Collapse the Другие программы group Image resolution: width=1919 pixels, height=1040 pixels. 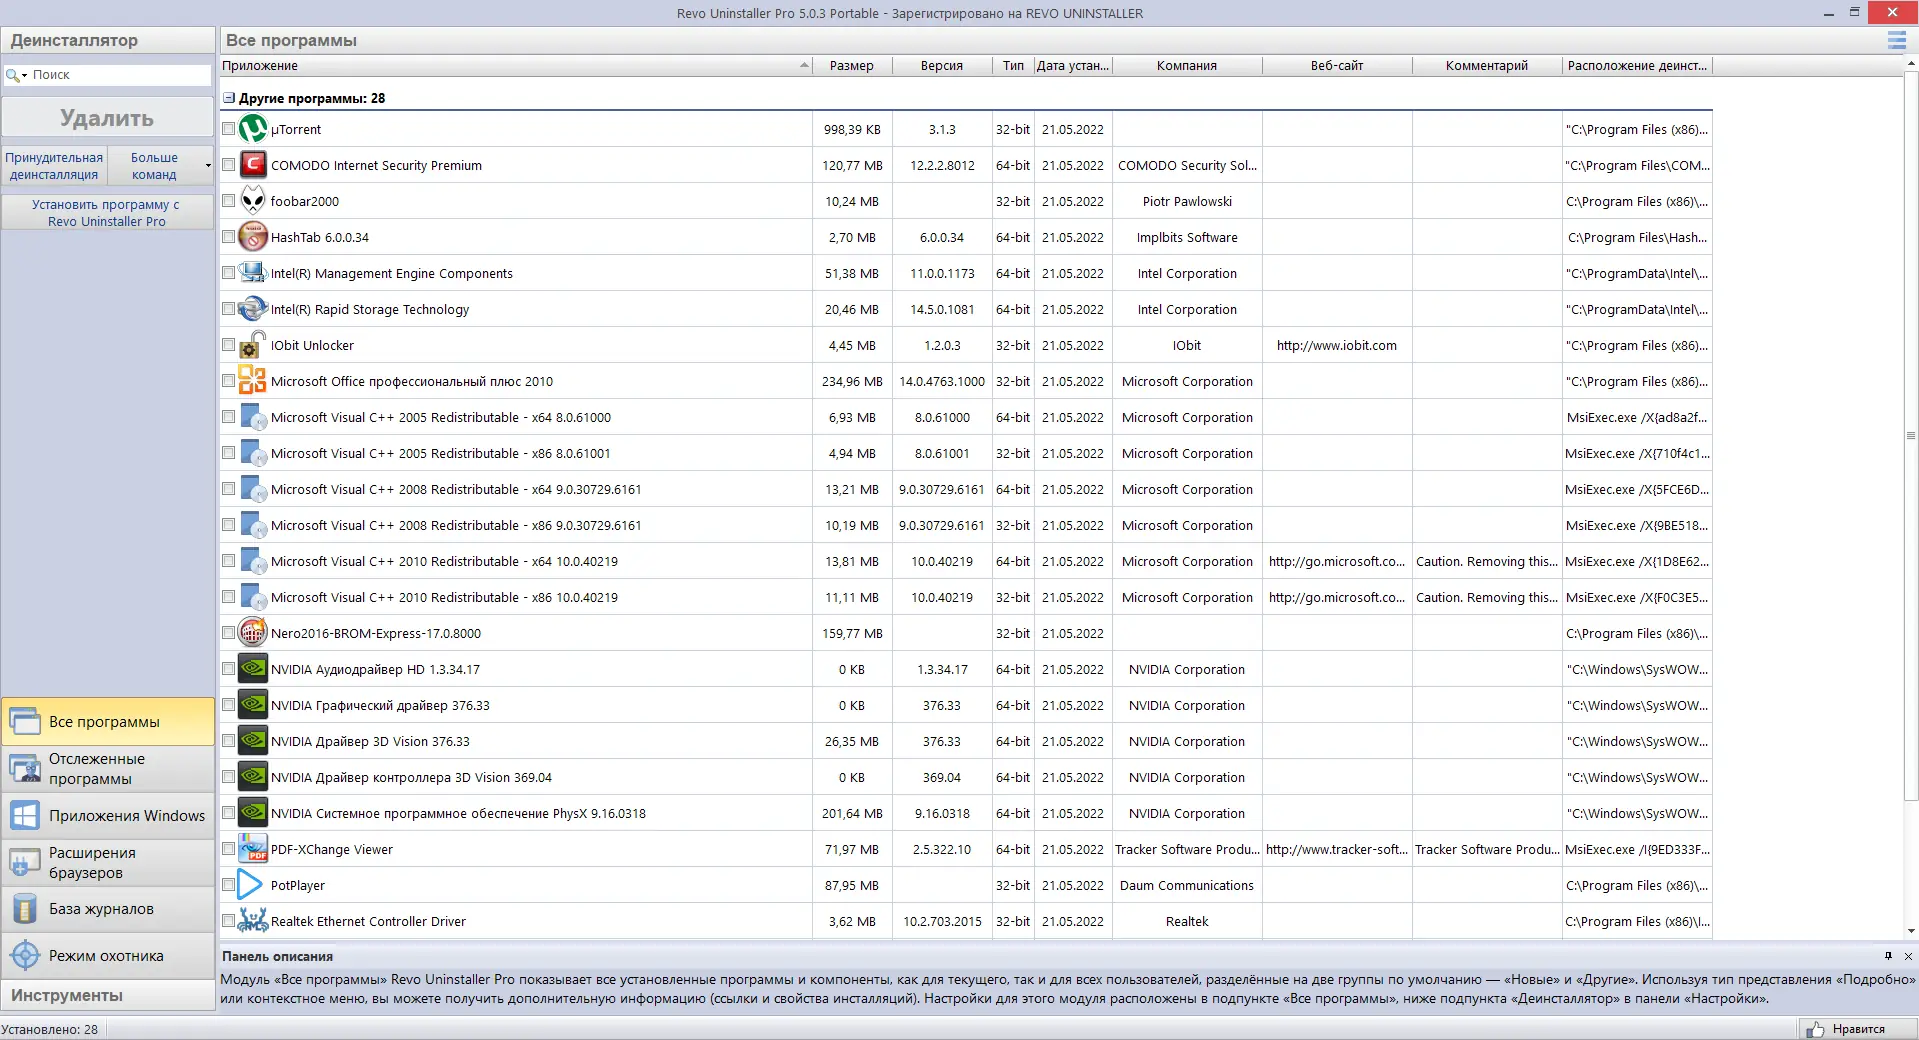229,98
